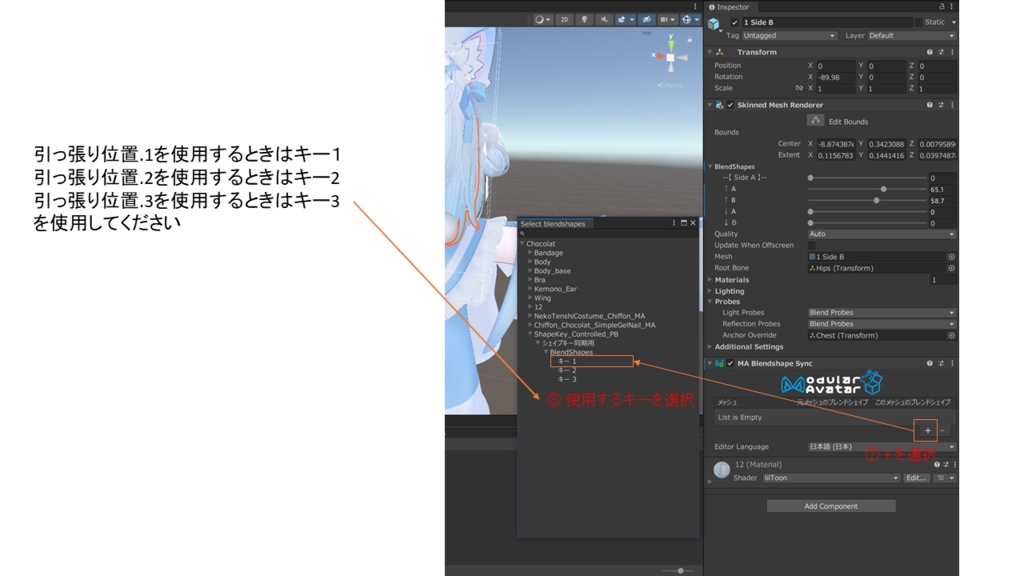Adjust the --[ Side A ]-- blendshape slider
Image resolution: width=1024 pixels, height=576 pixels.
[x=867, y=178]
